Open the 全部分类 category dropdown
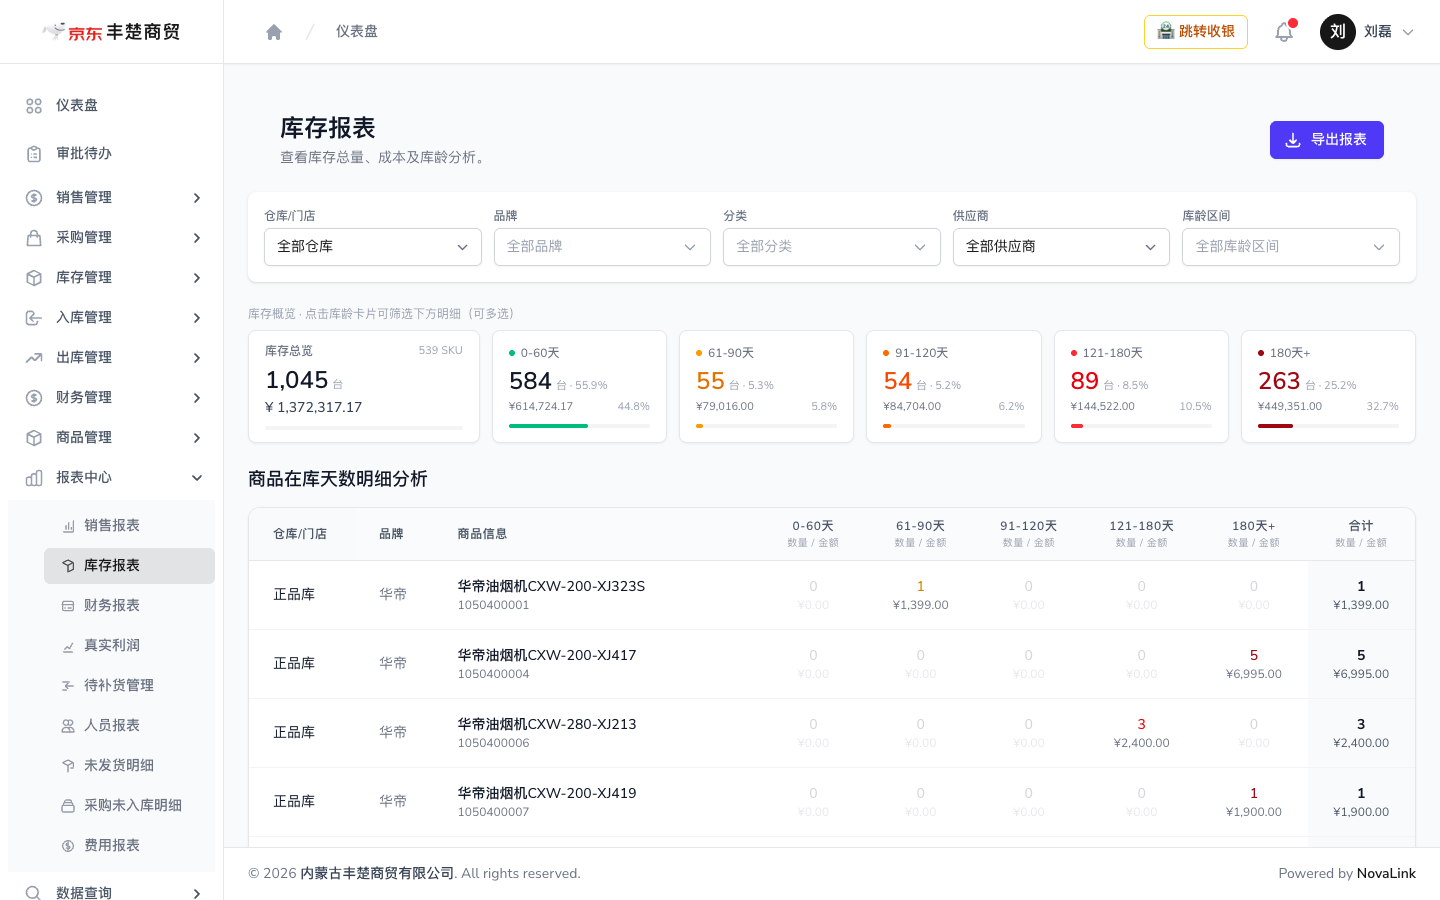This screenshot has width=1440, height=900. point(832,247)
